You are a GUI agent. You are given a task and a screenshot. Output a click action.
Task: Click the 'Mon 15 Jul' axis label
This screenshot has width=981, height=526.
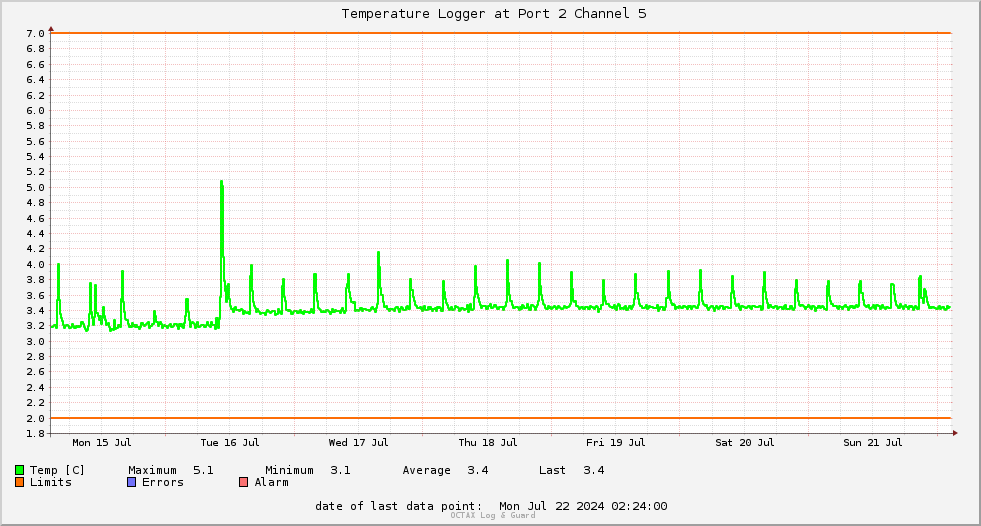(101, 443)
